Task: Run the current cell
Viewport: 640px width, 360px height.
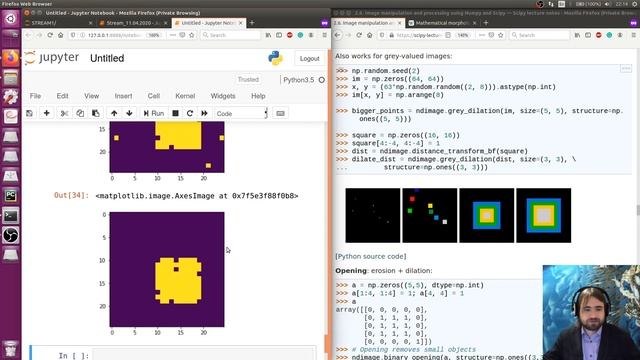Action: coord(153,113)
